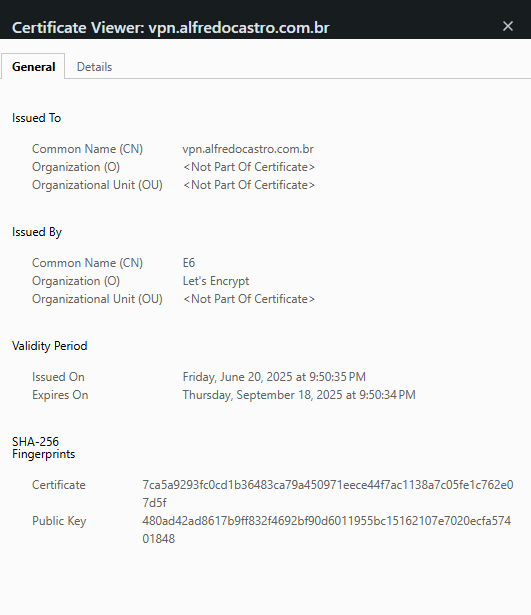The image size is (531, 615).
Task: Select the General tab
Action: (33, 67)
